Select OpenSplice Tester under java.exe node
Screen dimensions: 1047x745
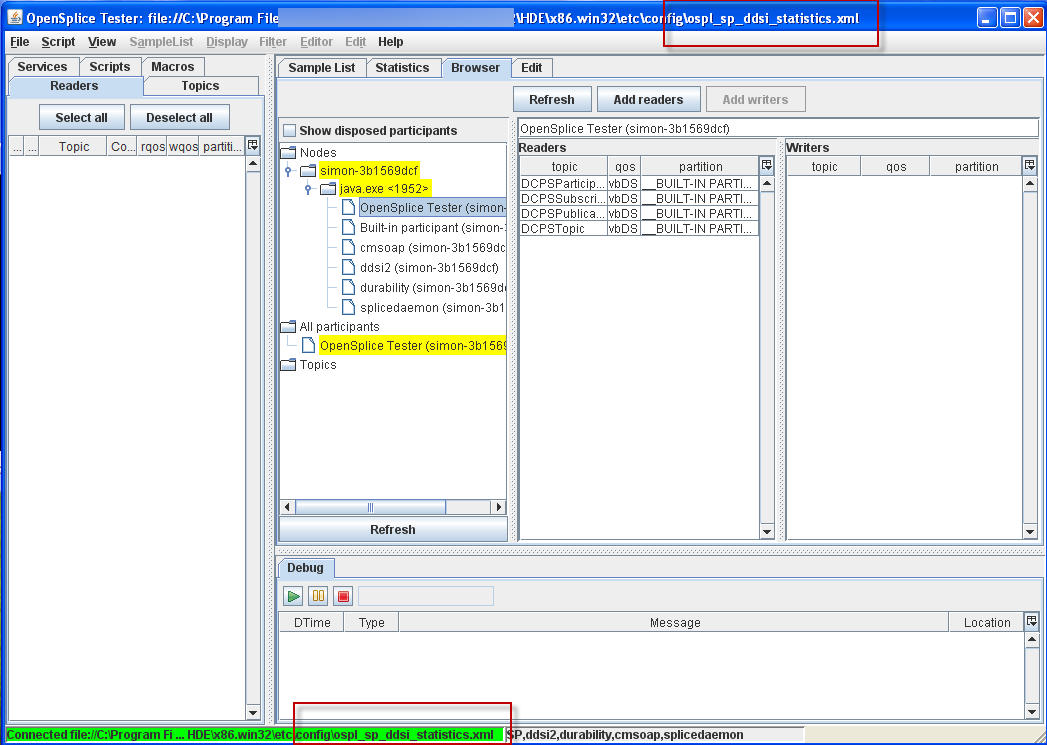(432, 208)
